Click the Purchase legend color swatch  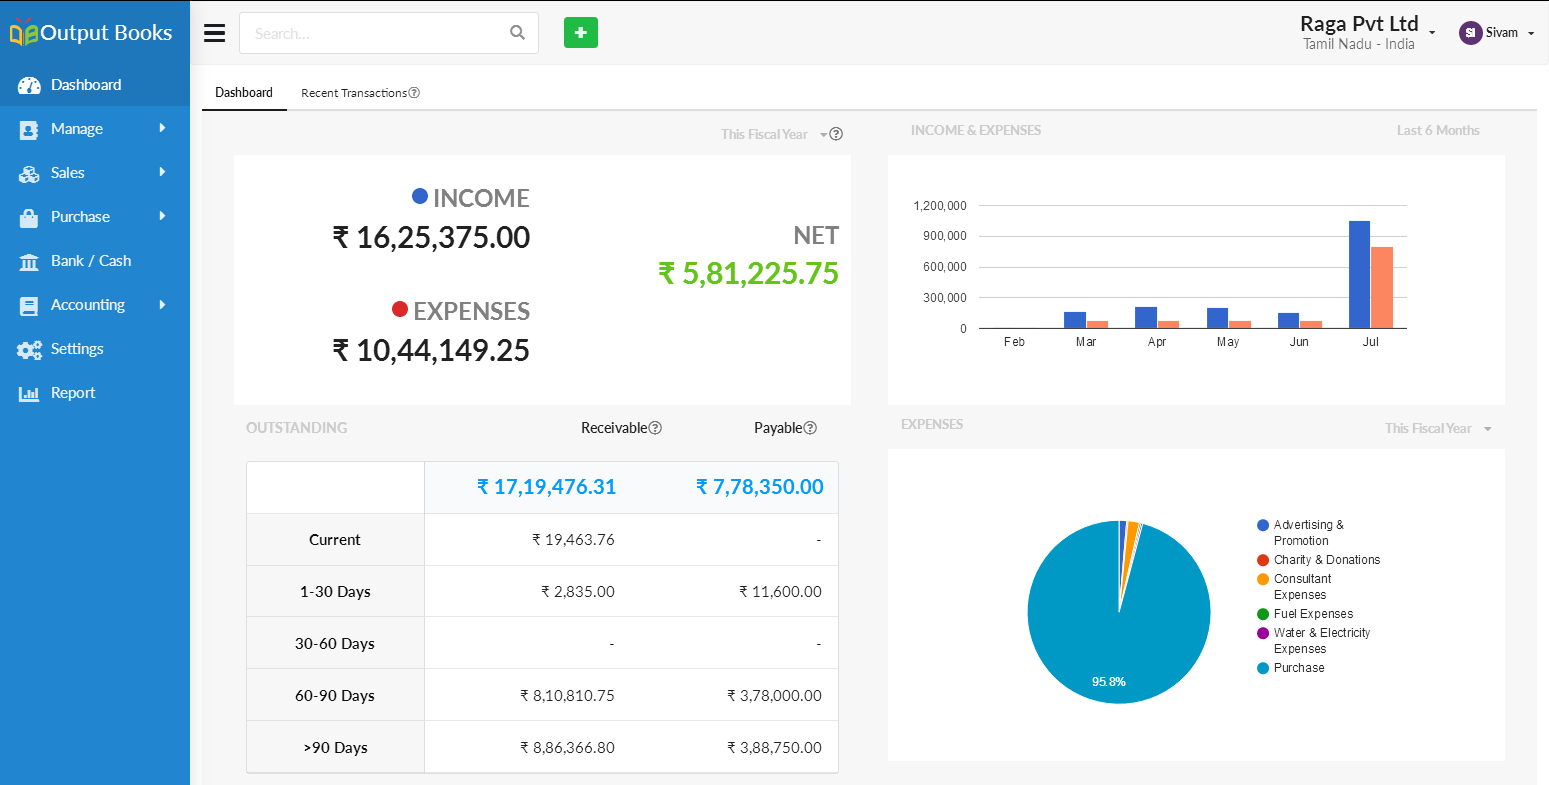pyautogui.click(x=1263, y=668)
